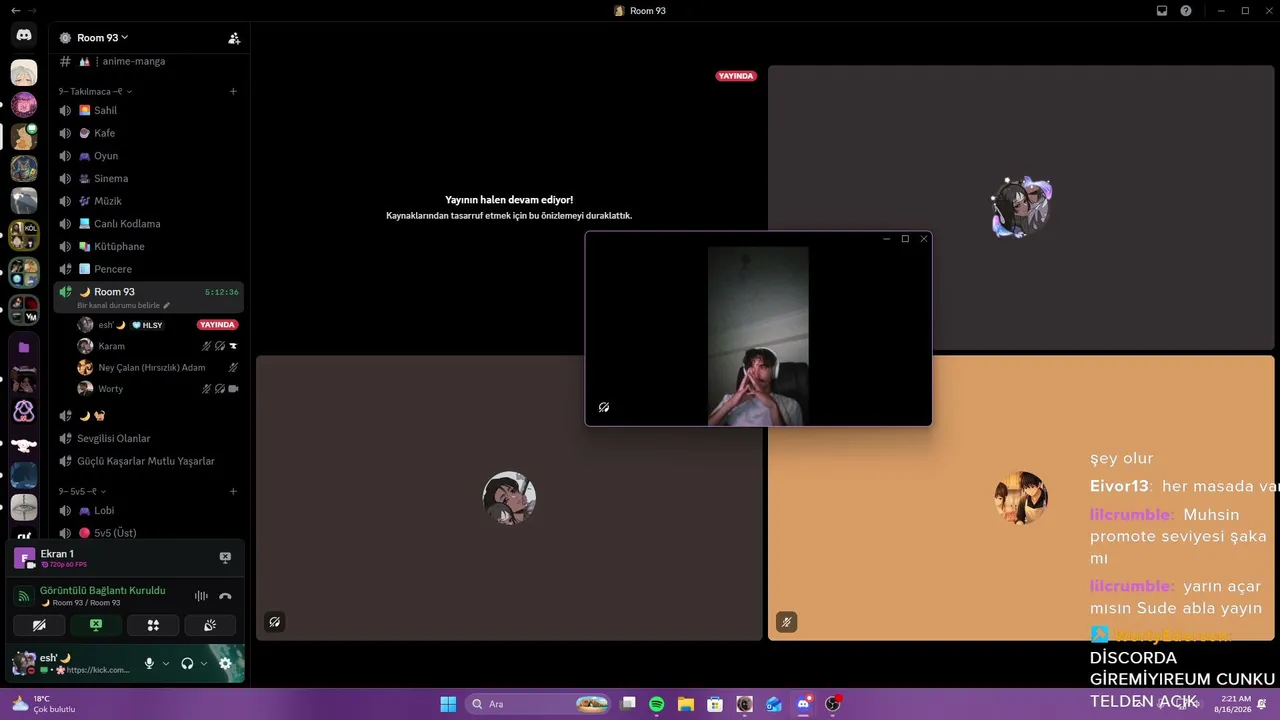Viewport: 1280px width, 720px height.
Task: Open Spotify from the taskbar
Action: 657,704
